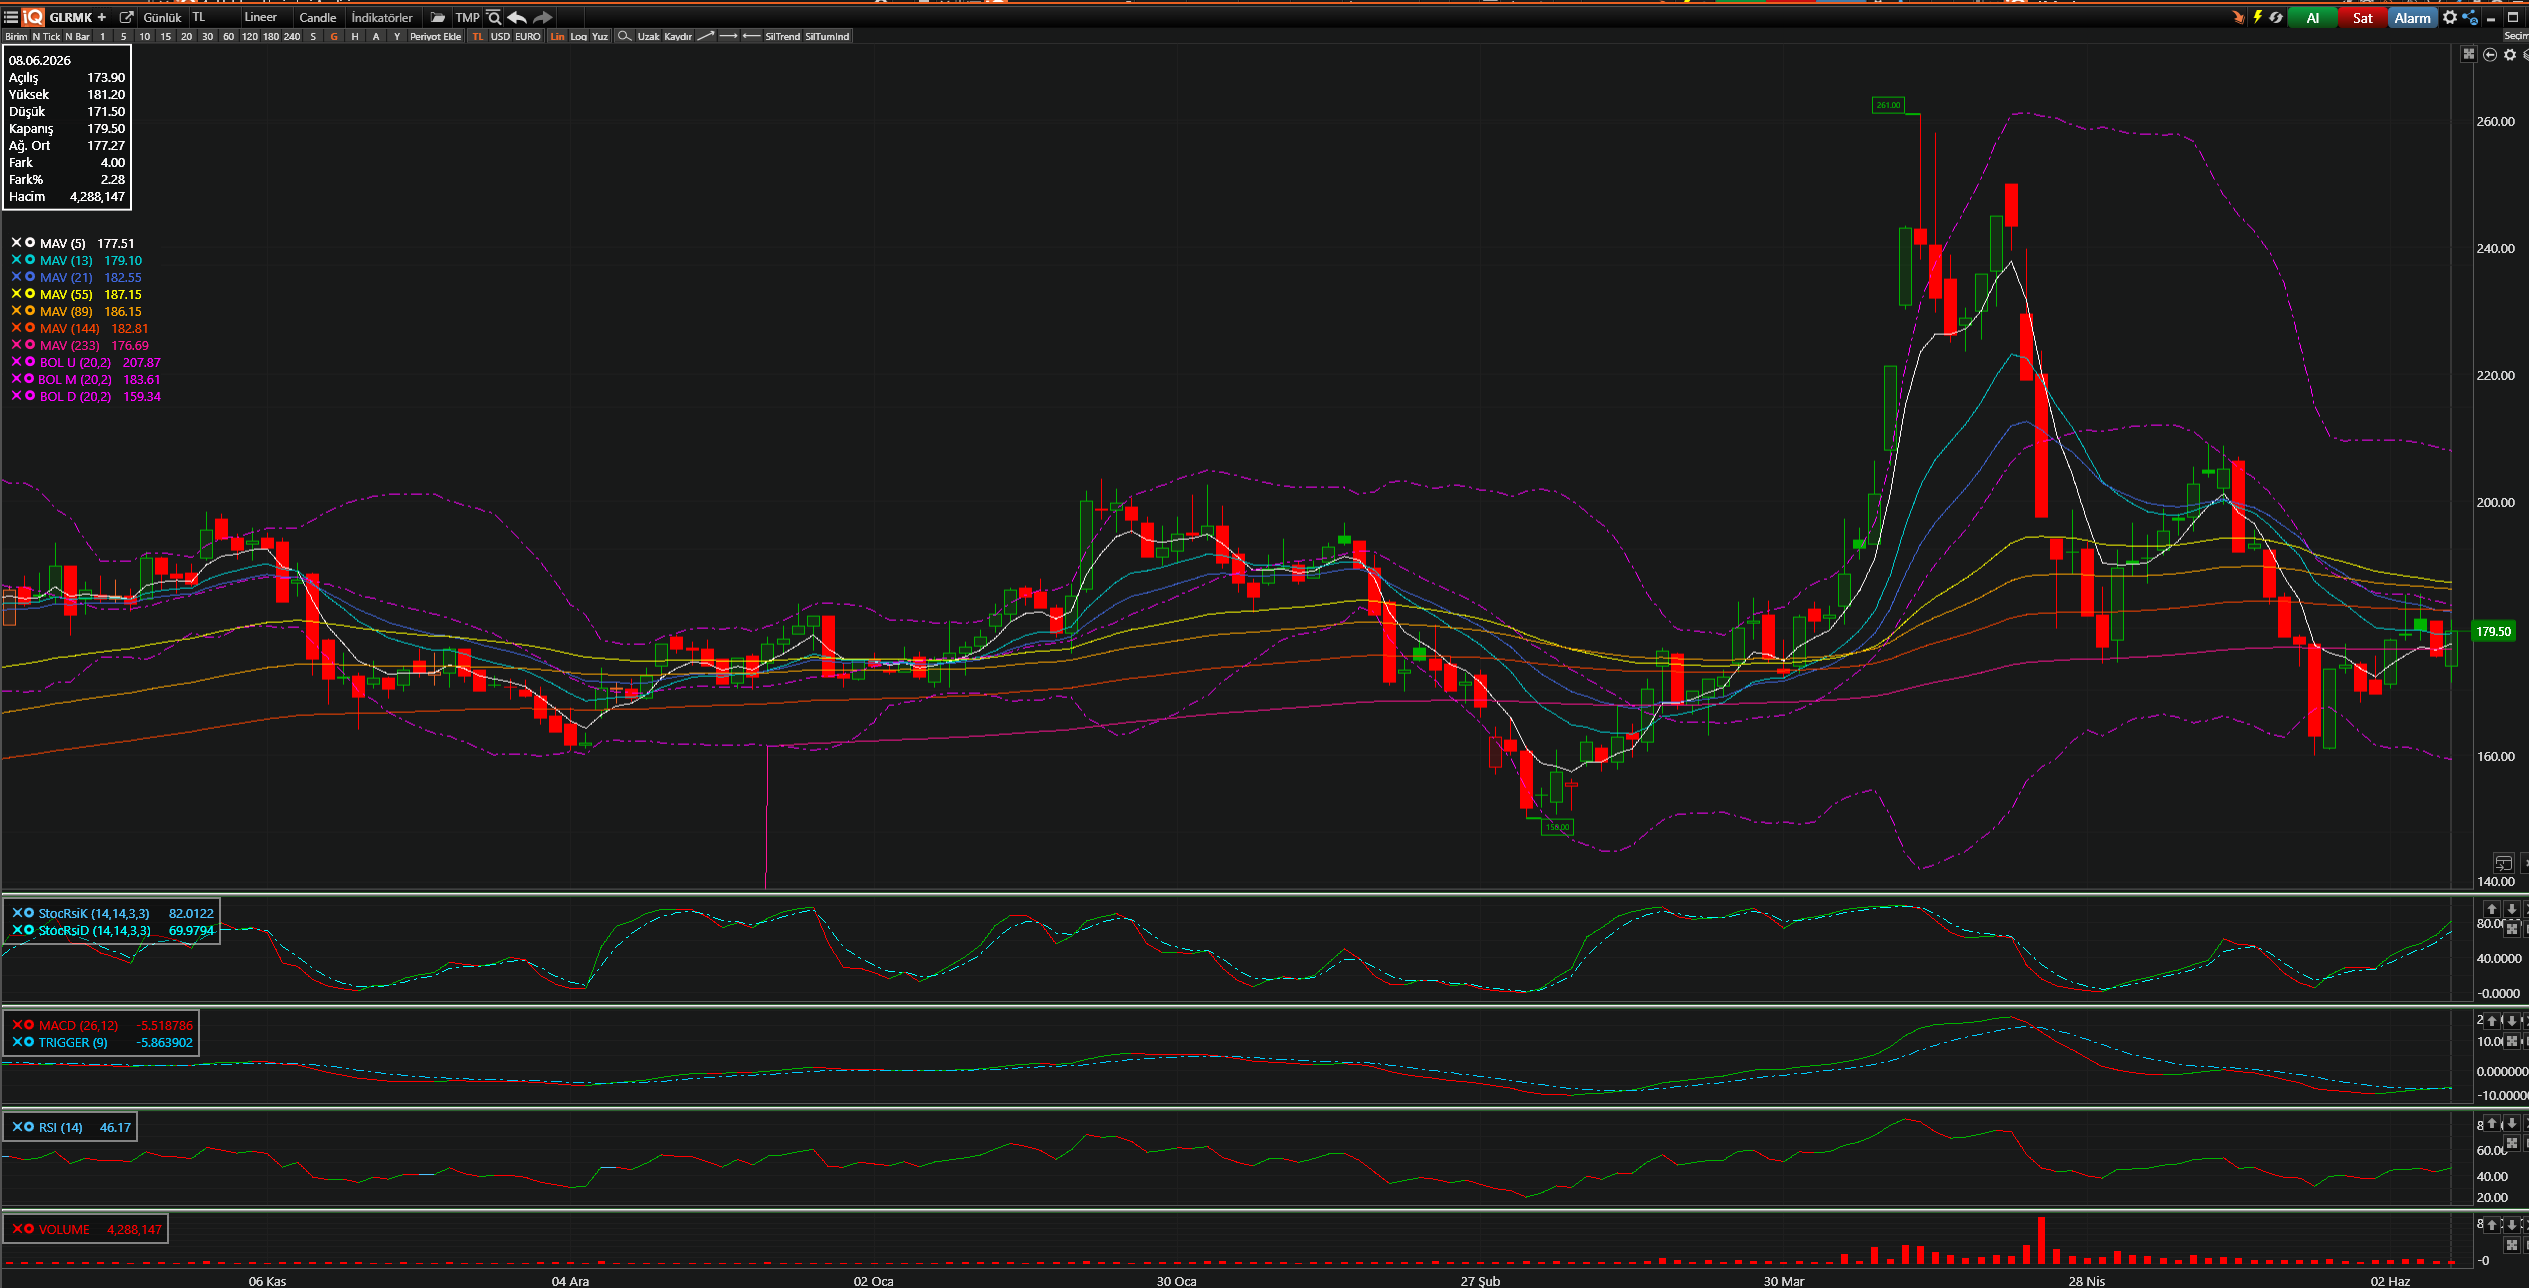The image size is (2529, 1288).
Task: Toggle MAV (55) visibility circle
Action: coord(30,294)
